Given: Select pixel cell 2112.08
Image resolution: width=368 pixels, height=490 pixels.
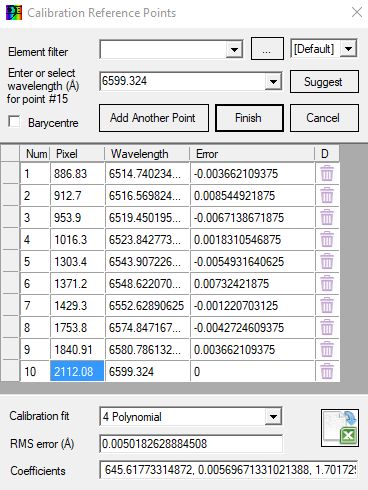Looking at the screenshot, I should [x=77, y=371].
